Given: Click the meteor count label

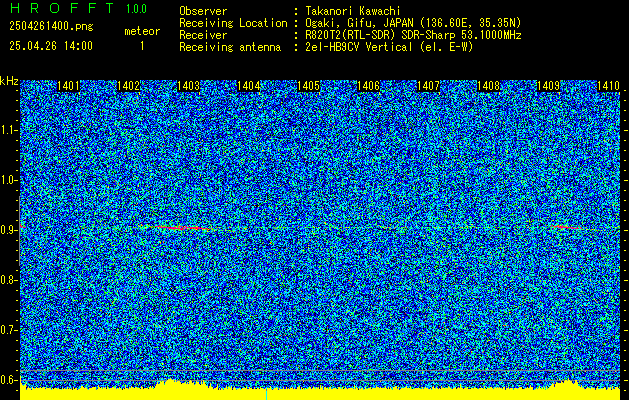Looking at the screenshot, I should [x=142, y=31].
